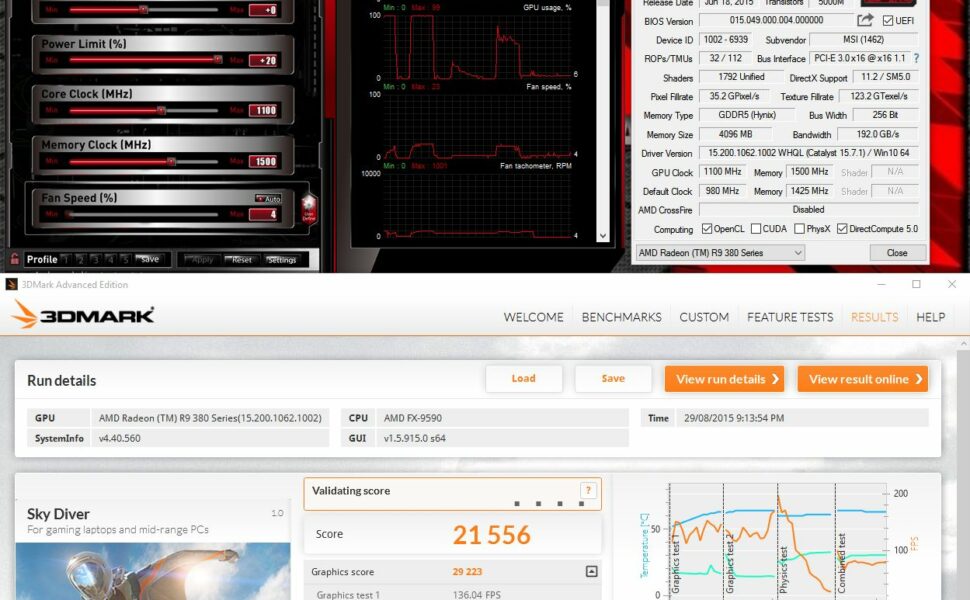Select Afterburner profile slot 5

pos(125,260)
